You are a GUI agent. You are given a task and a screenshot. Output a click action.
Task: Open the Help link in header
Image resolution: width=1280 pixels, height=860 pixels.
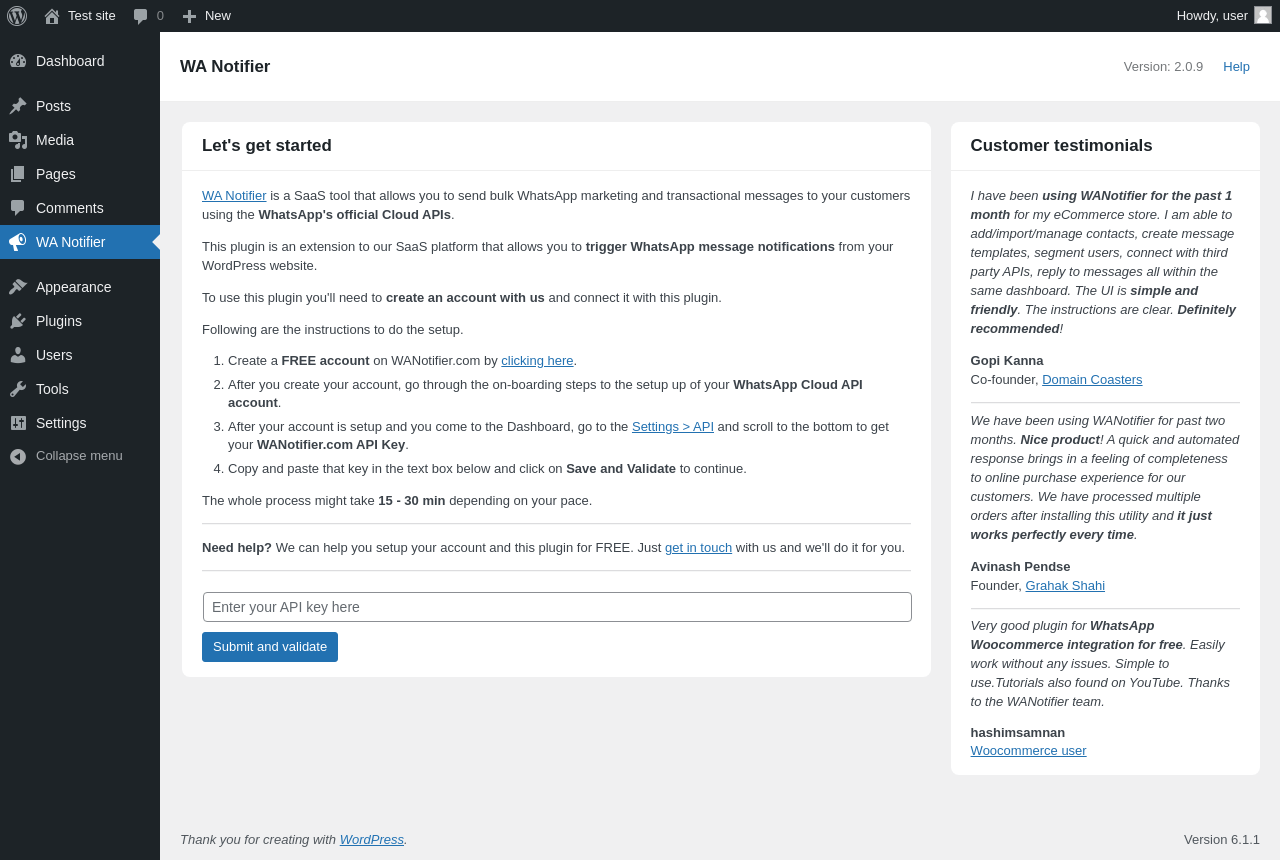[1236, 67]
